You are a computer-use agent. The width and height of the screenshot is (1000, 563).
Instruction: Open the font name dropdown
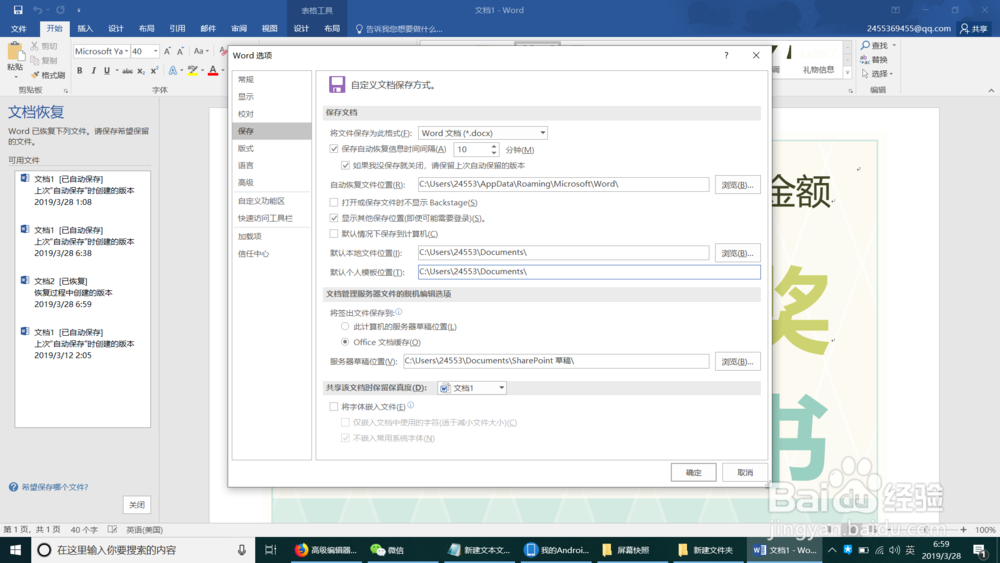[127, 51]
